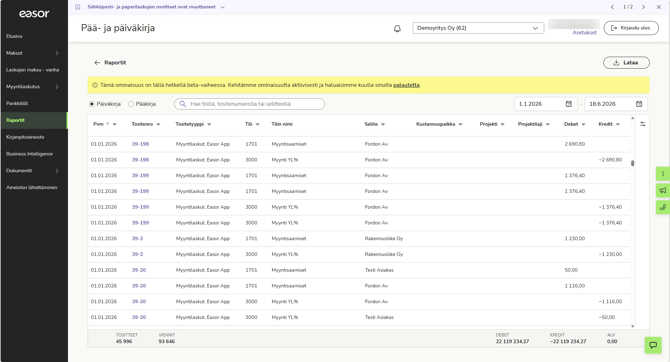Open the Asetukset link
670x362 pixels.
[585, 32]
